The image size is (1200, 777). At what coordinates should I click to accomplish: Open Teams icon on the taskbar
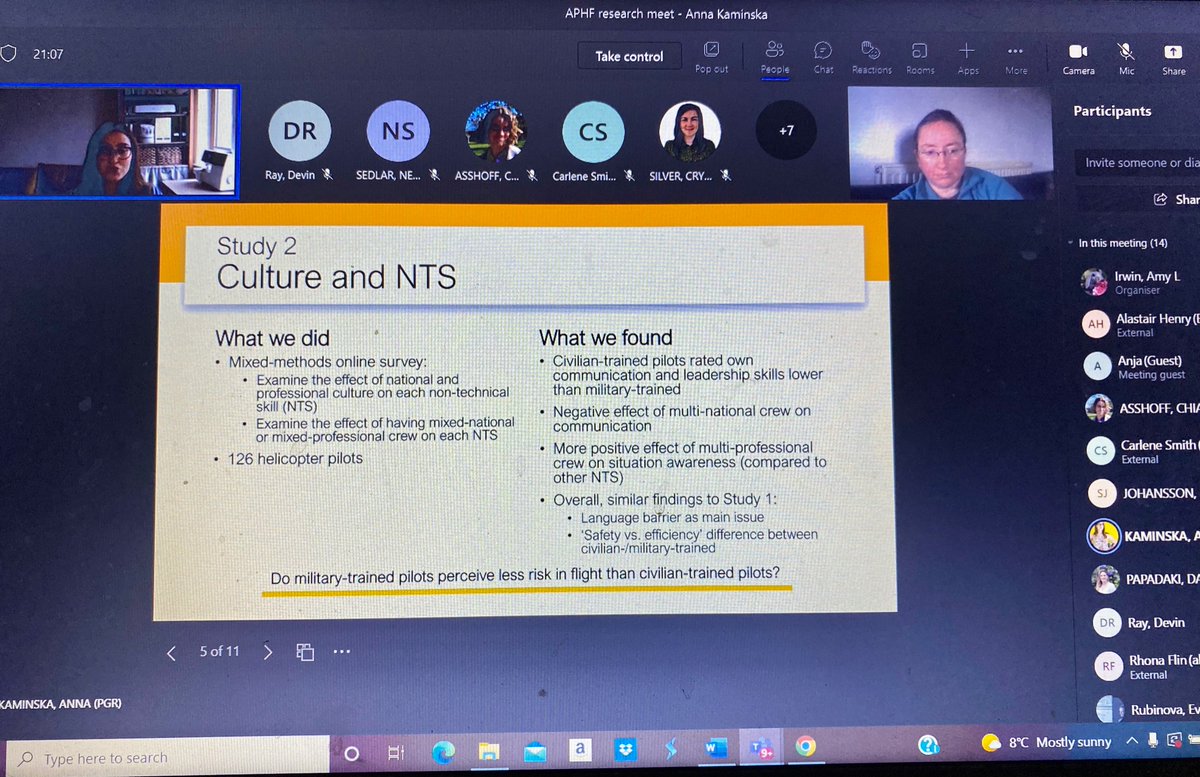click(x=760, y=747)
